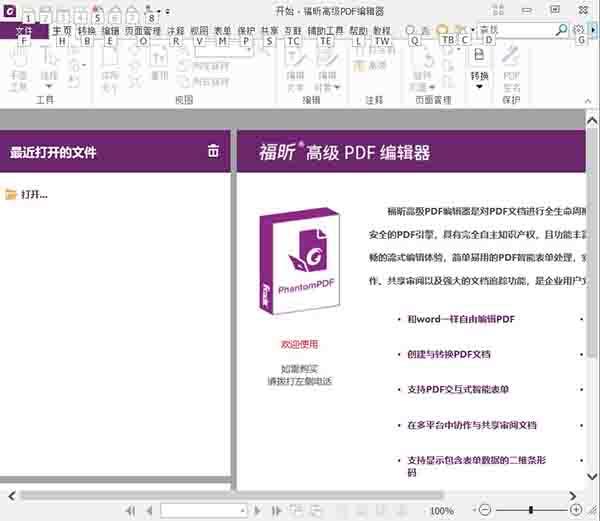The height and width of the screenshot is (521, 600).
Task: Click the PDF签名 protect tool icon
Action: (x=511, y=69)
